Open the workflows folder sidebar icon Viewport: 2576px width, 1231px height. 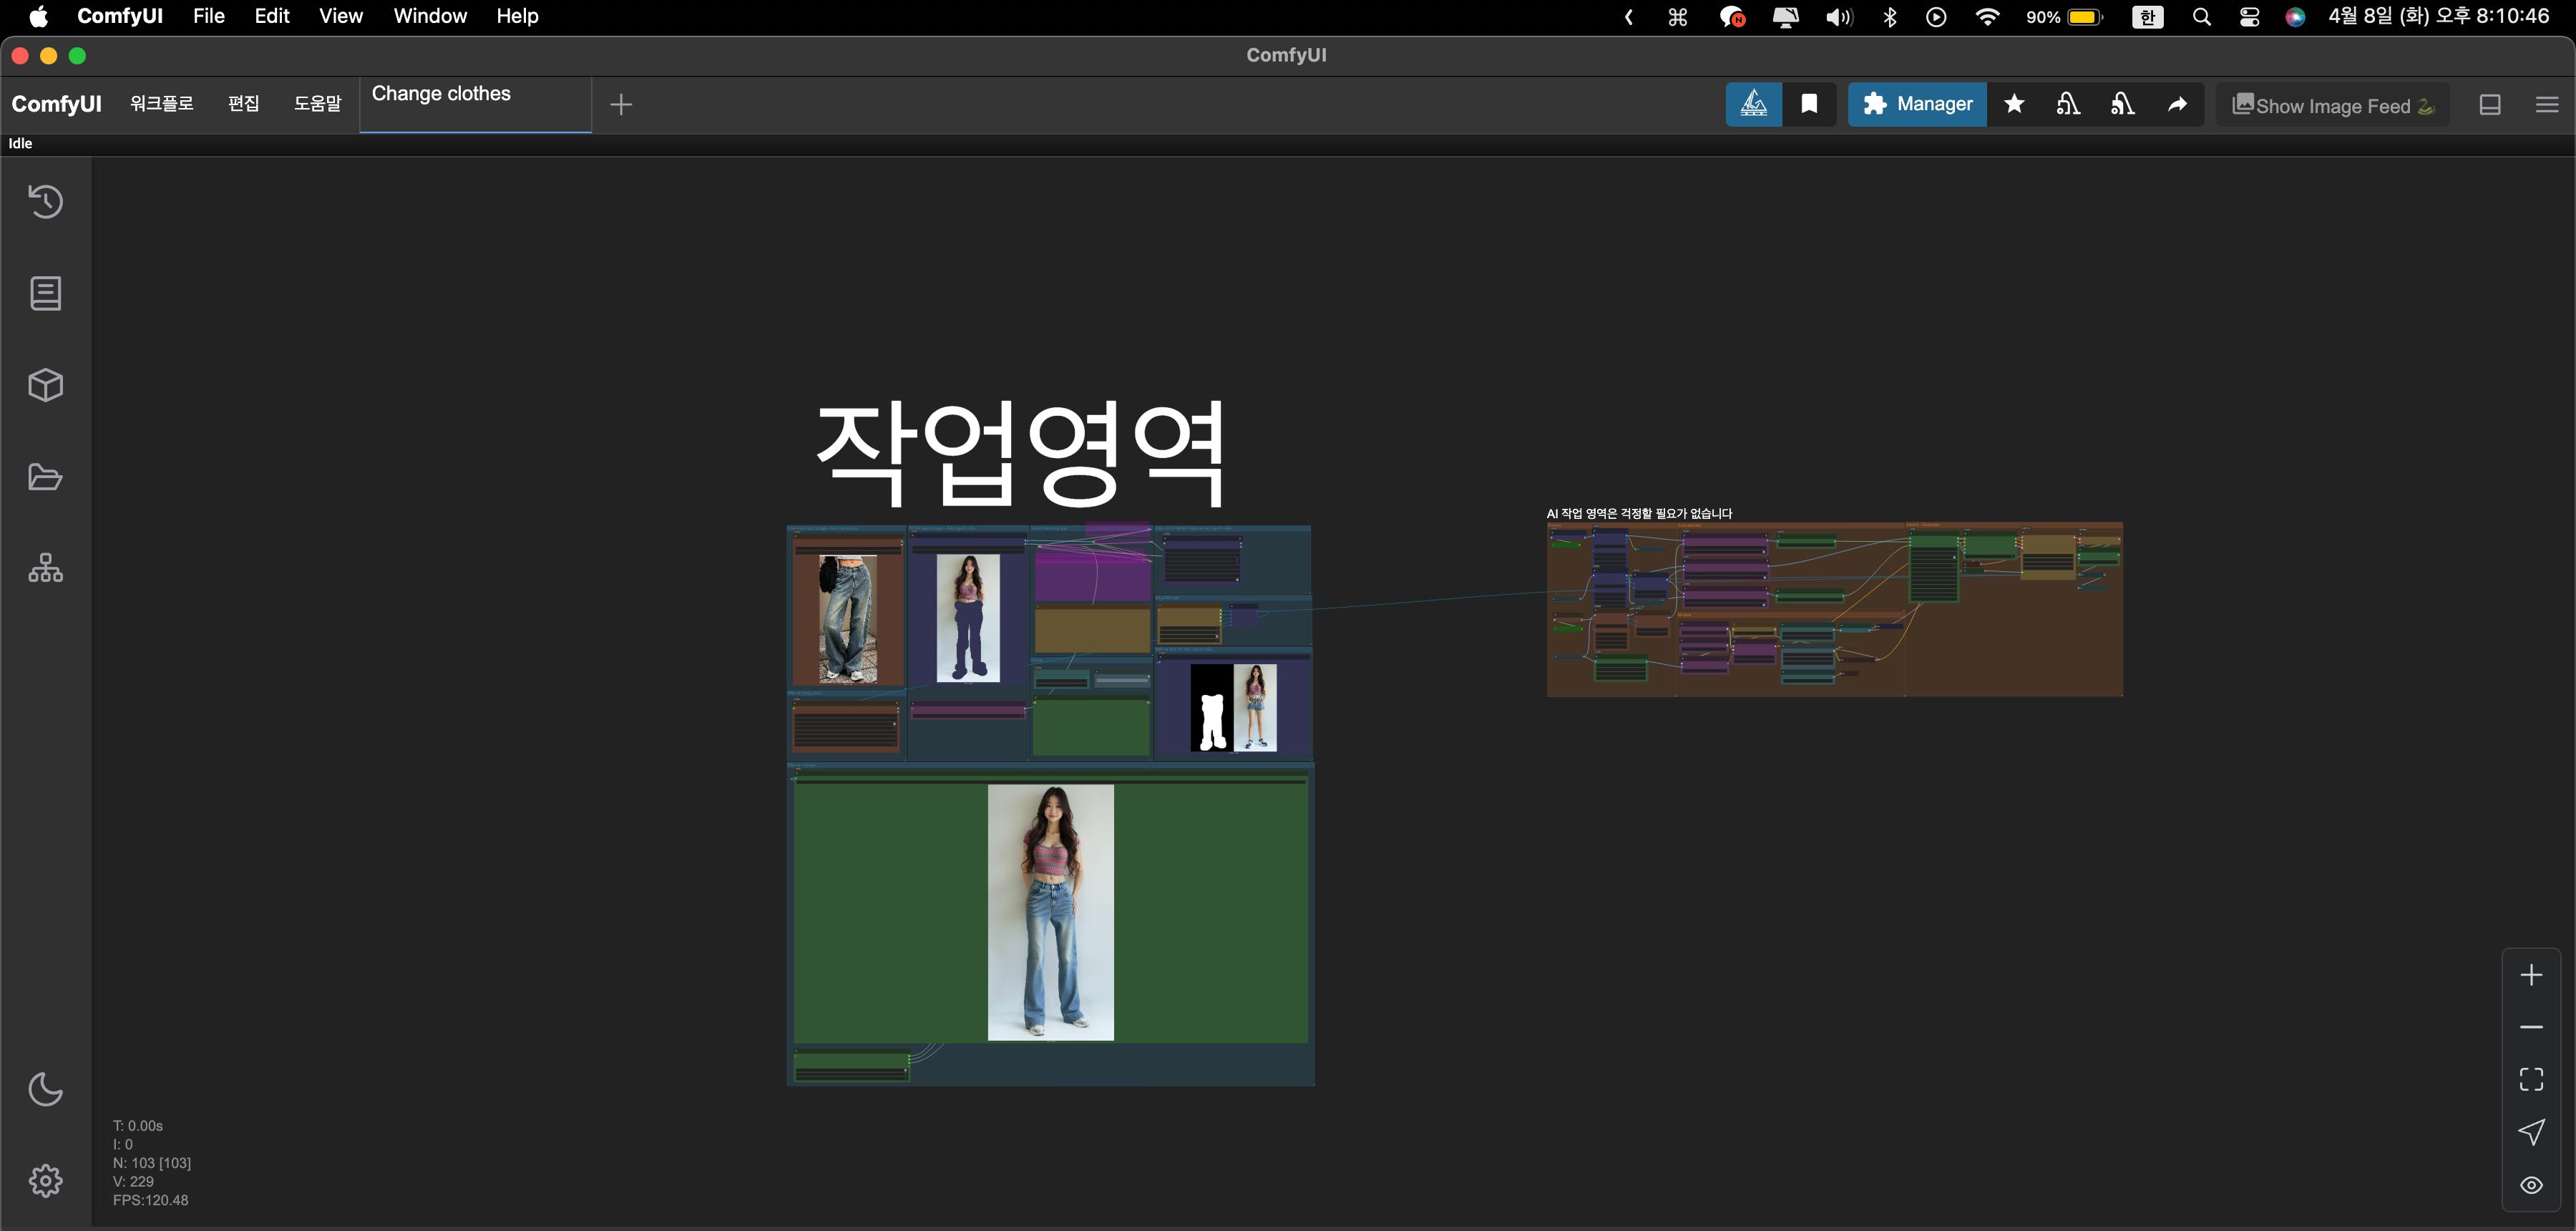coord(45,477)
